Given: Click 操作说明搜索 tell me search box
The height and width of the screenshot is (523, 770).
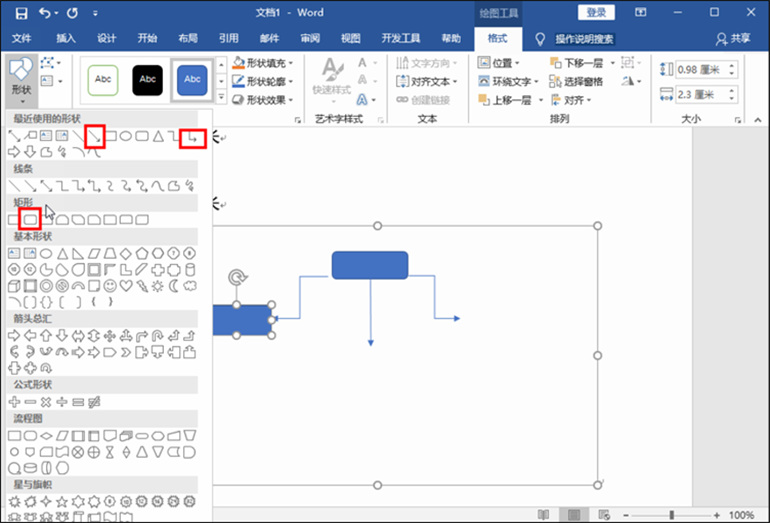Looking at the screenshot, I should (x=584, y=39).
